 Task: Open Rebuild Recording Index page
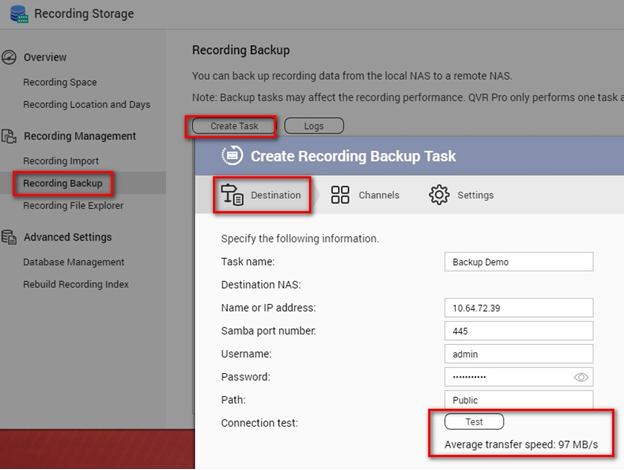pyautogui.click(x=76, y=285)
